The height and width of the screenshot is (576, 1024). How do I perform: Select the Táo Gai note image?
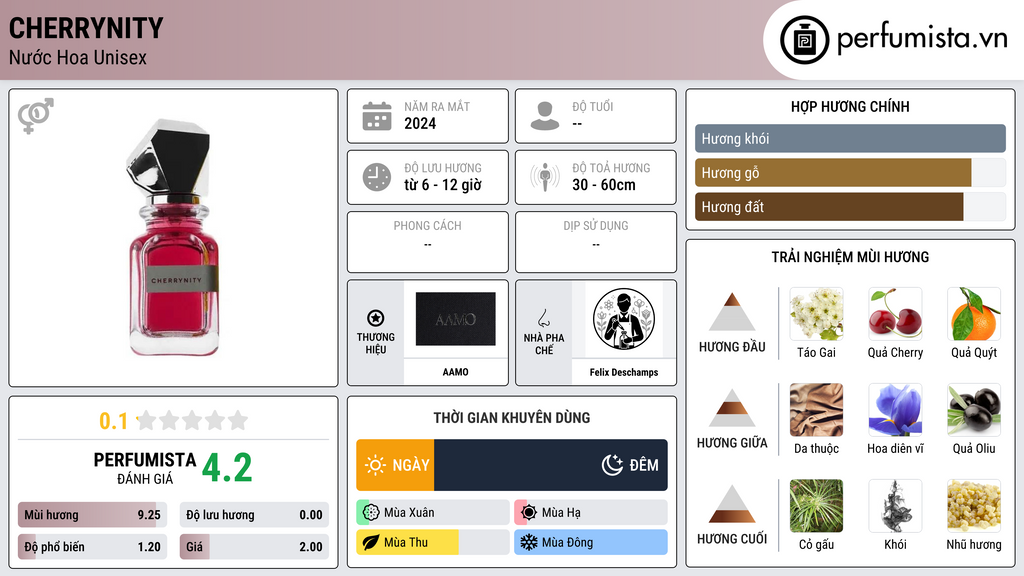(x=816, y=314)
